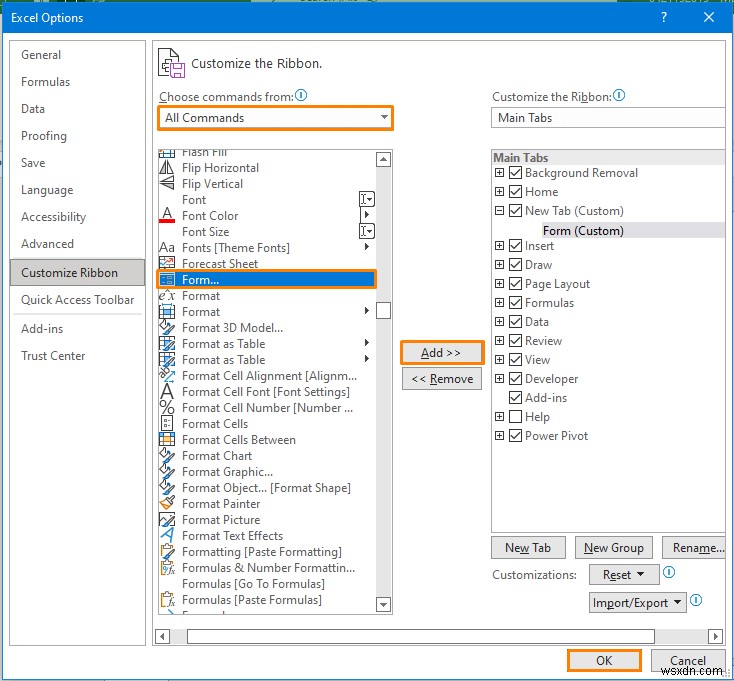Click the Cancel button

pyautogui.click(x=688, y=660)
